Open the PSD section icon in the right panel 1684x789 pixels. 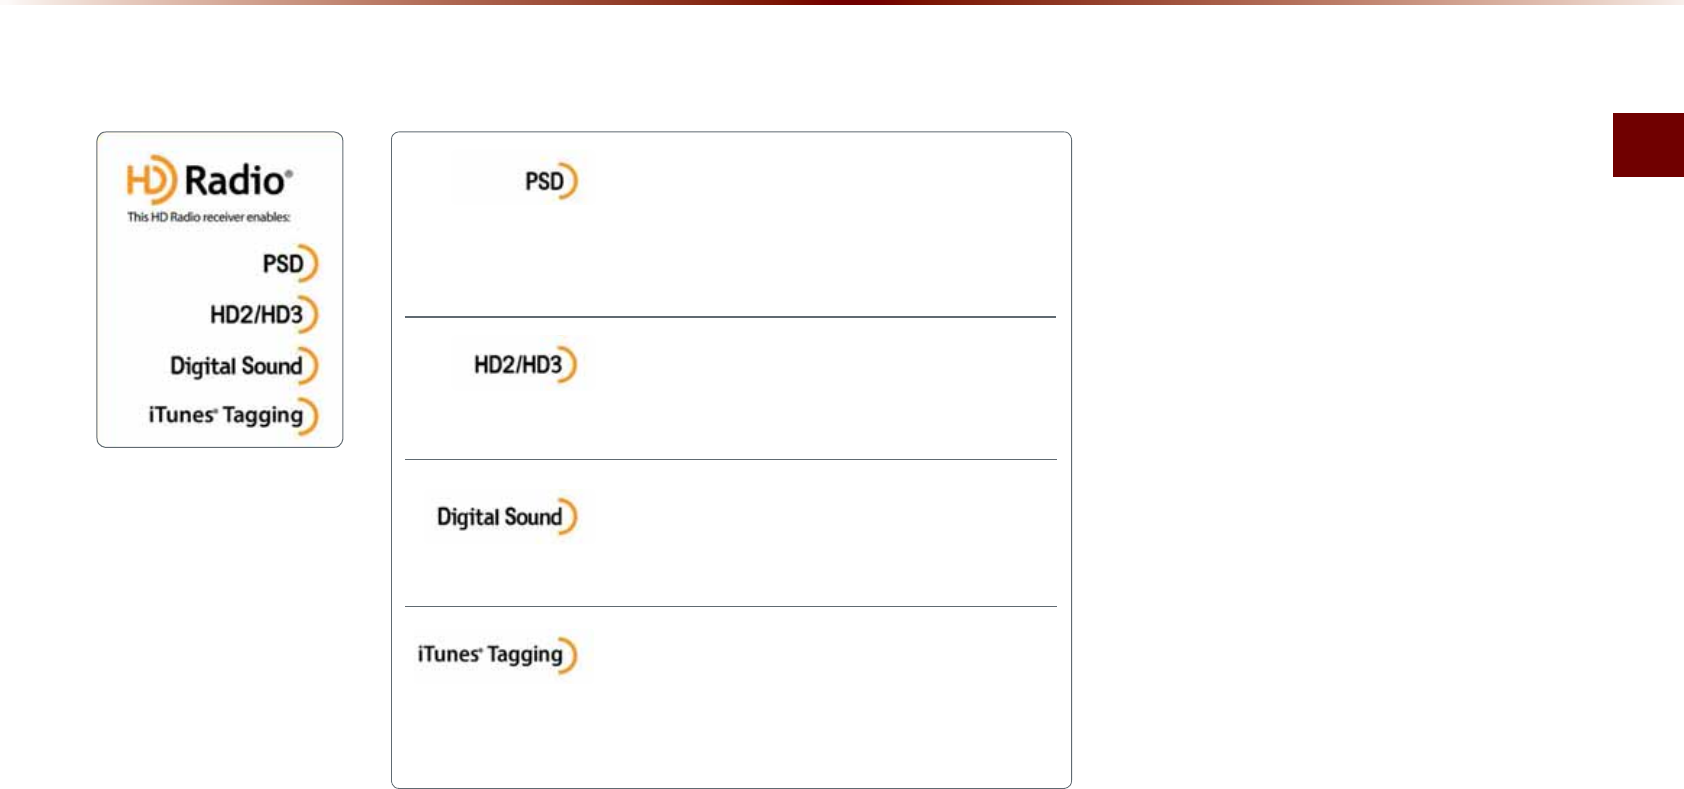click(x=551, y=181)
